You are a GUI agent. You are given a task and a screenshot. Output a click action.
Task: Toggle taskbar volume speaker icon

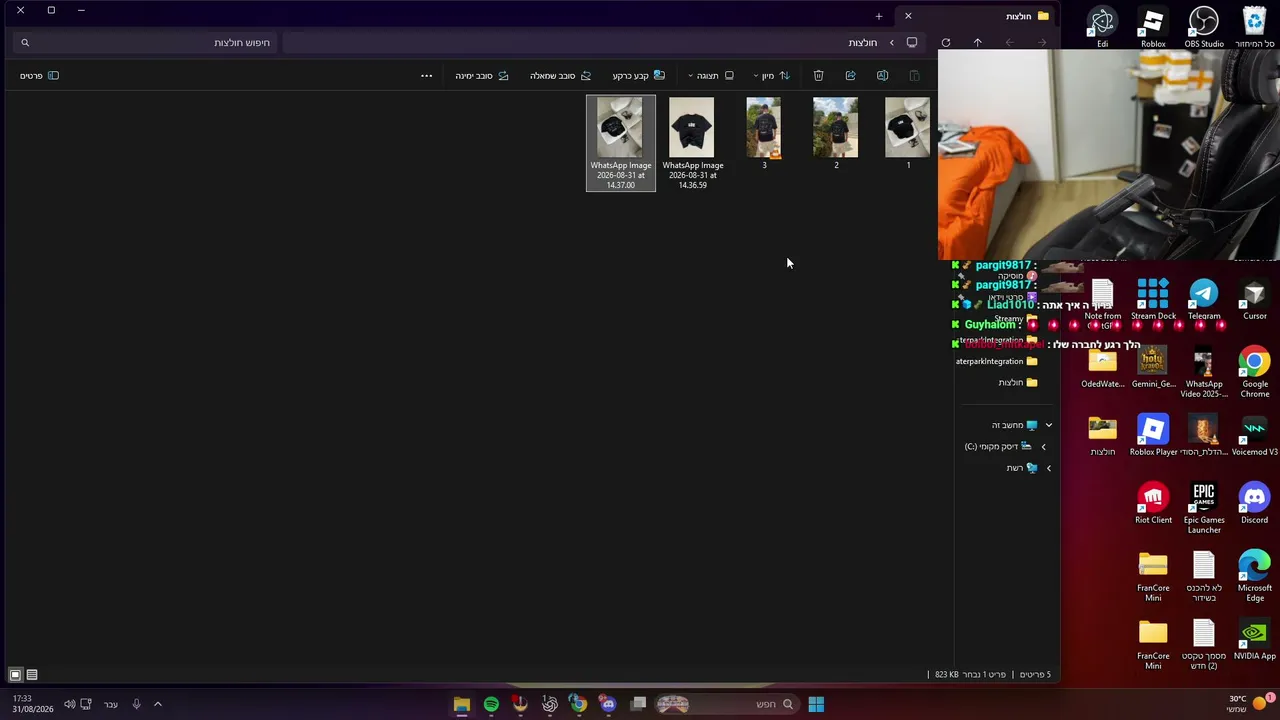69,705
